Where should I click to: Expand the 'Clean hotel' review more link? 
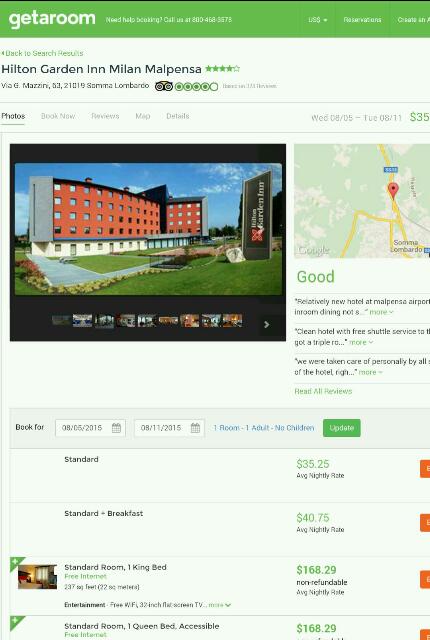pos(361,342)
